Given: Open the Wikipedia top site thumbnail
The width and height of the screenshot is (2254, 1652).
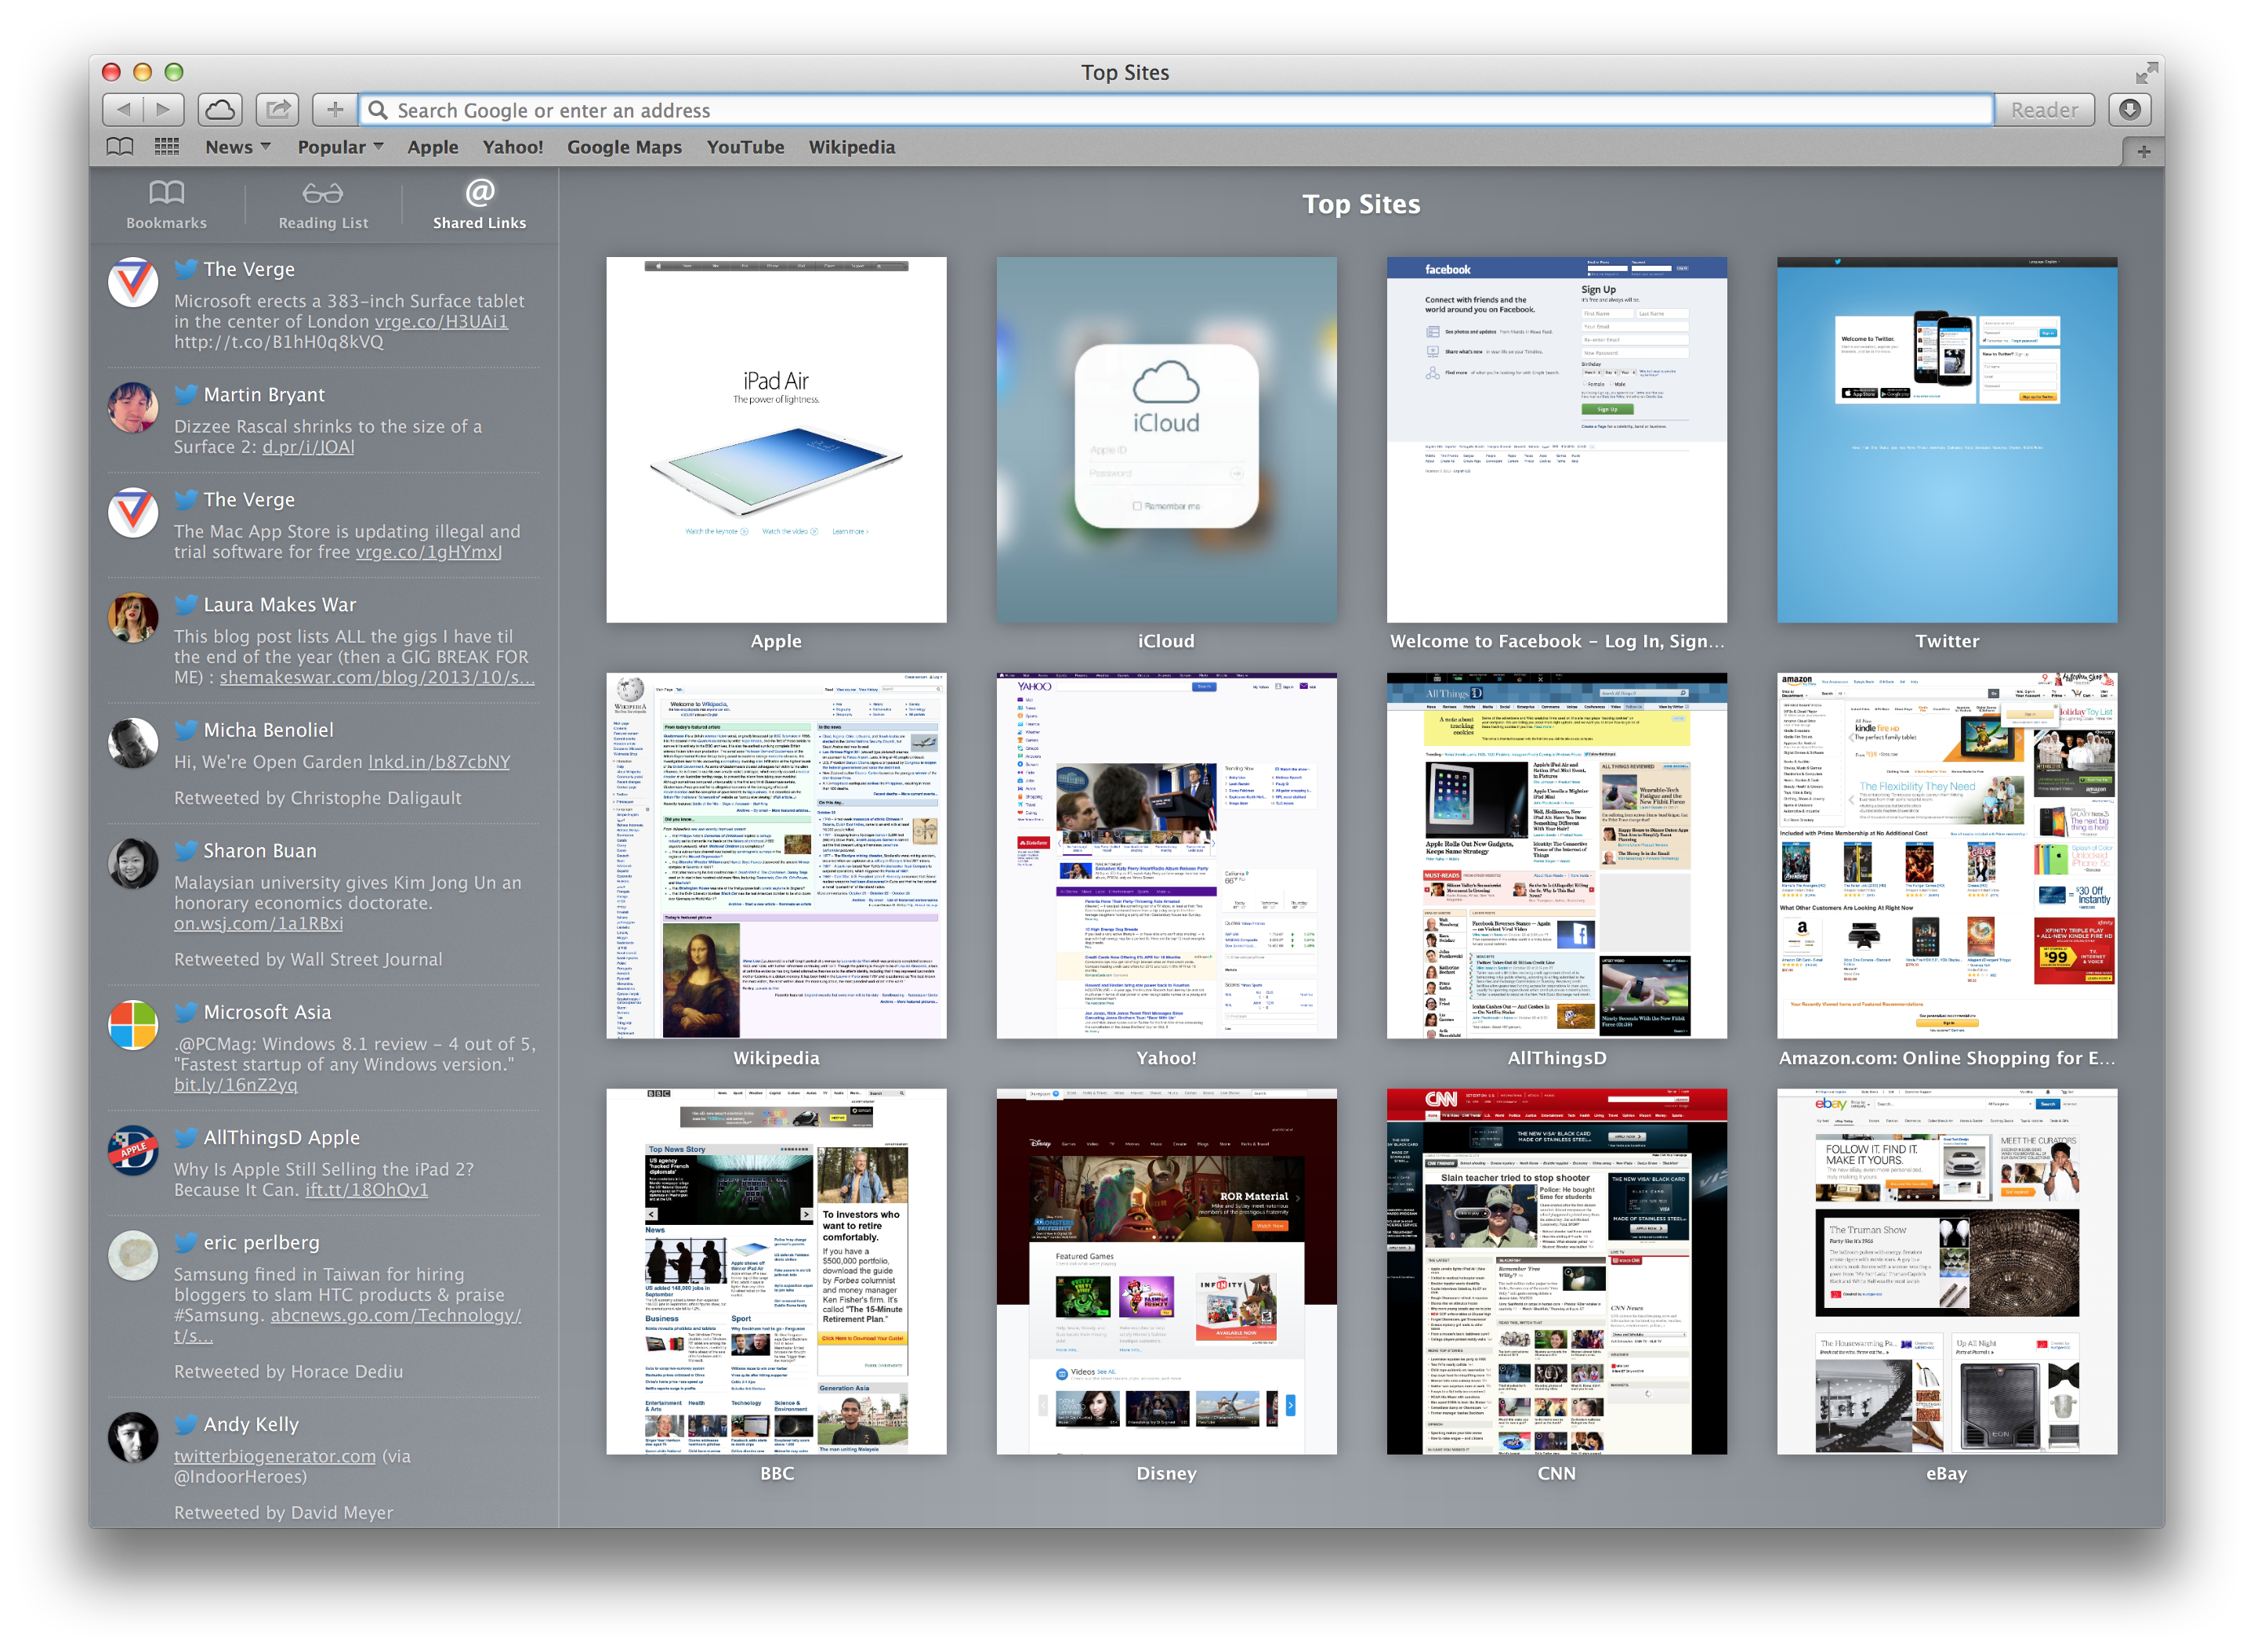Looking at the screenshot, I should (x=776, y=856).
